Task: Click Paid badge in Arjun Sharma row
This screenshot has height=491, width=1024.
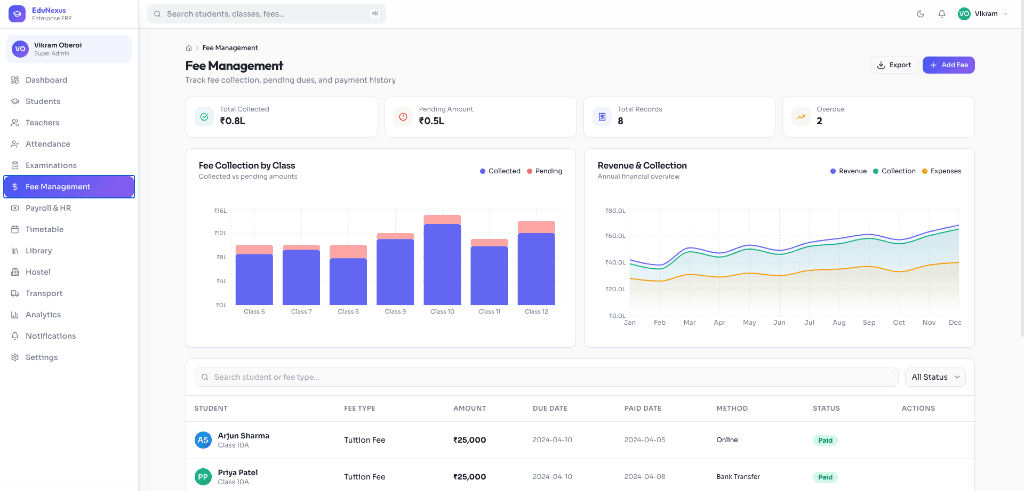Action: point(825,441)
